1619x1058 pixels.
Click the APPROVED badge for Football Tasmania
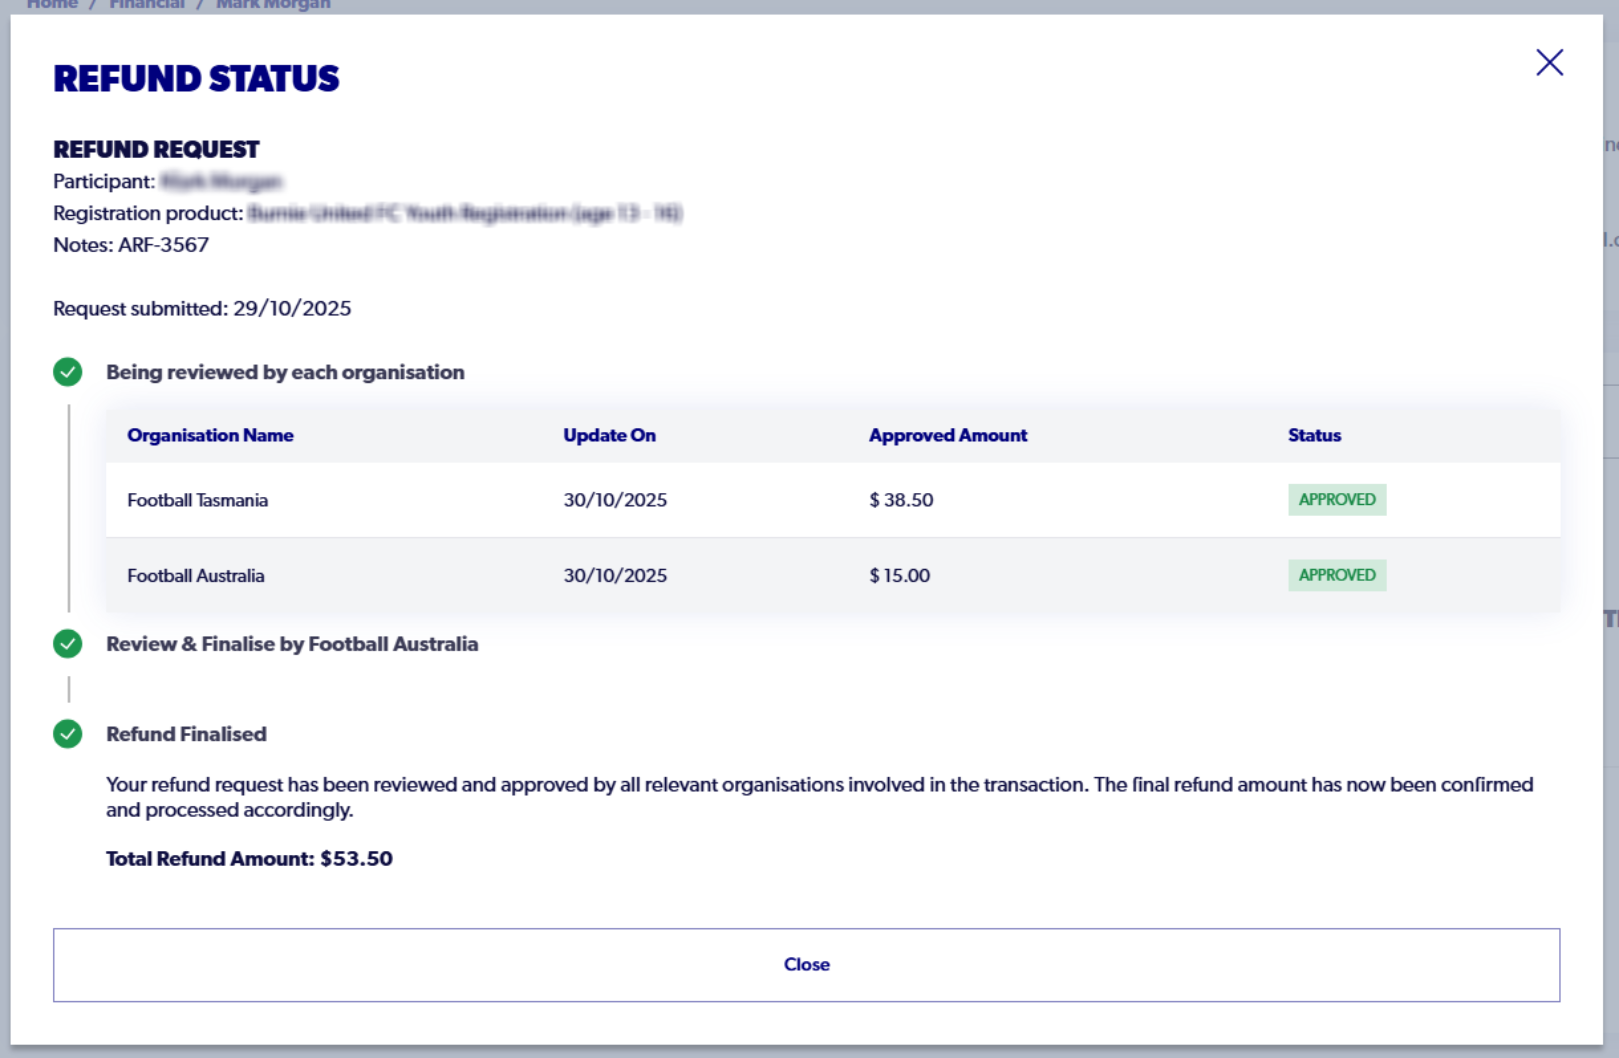point(1337,500)
